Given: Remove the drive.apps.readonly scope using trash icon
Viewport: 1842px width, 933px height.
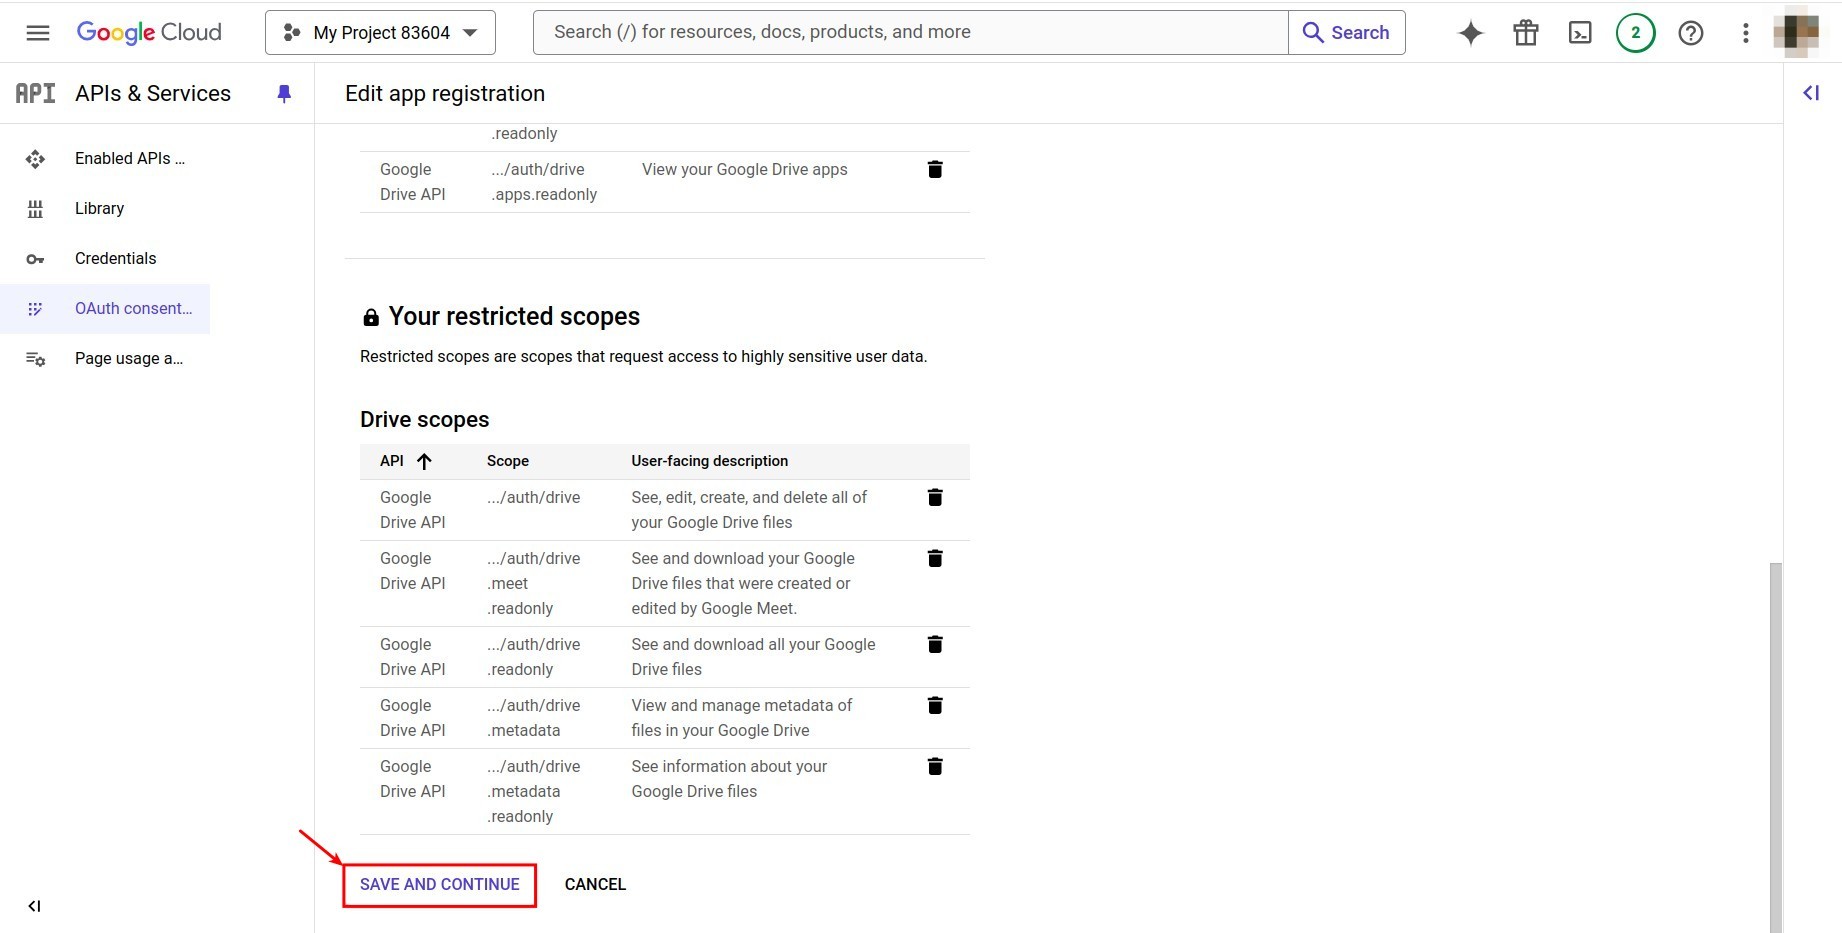Looking at the screenshot, I should 935,169.
